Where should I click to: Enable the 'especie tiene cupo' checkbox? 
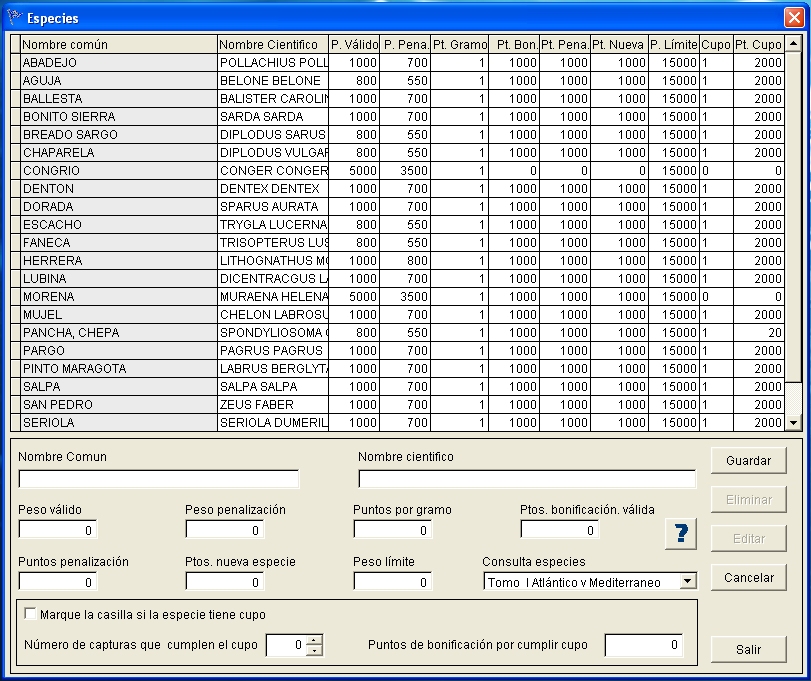(30, 614)
